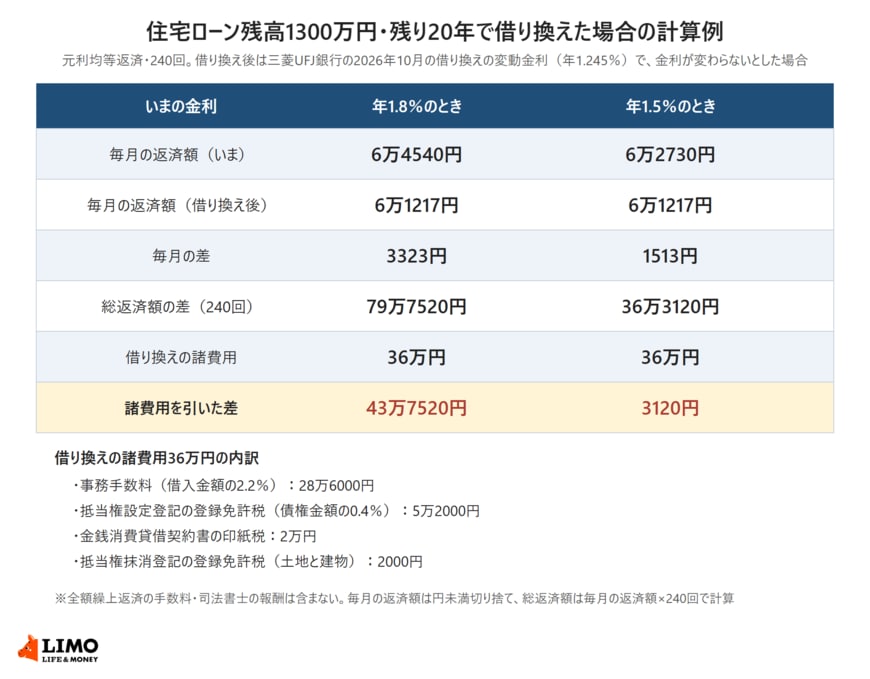The width and height of the screenshot is (870, 679).
Task: Click the red value 43万7520円
Action: coord(417,408)
